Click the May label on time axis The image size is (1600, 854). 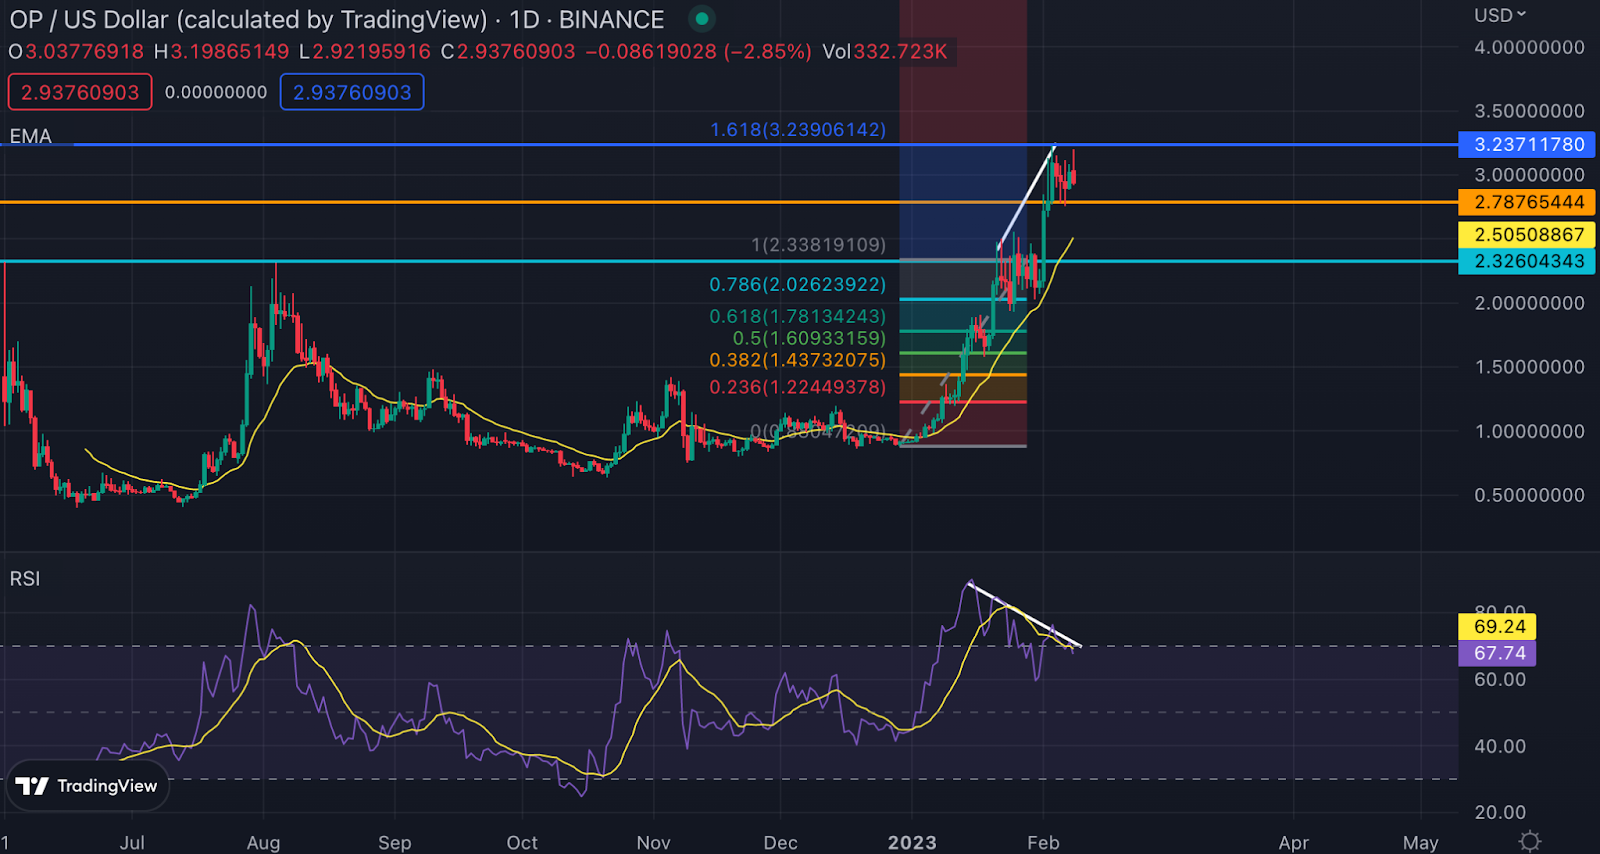1420,843
